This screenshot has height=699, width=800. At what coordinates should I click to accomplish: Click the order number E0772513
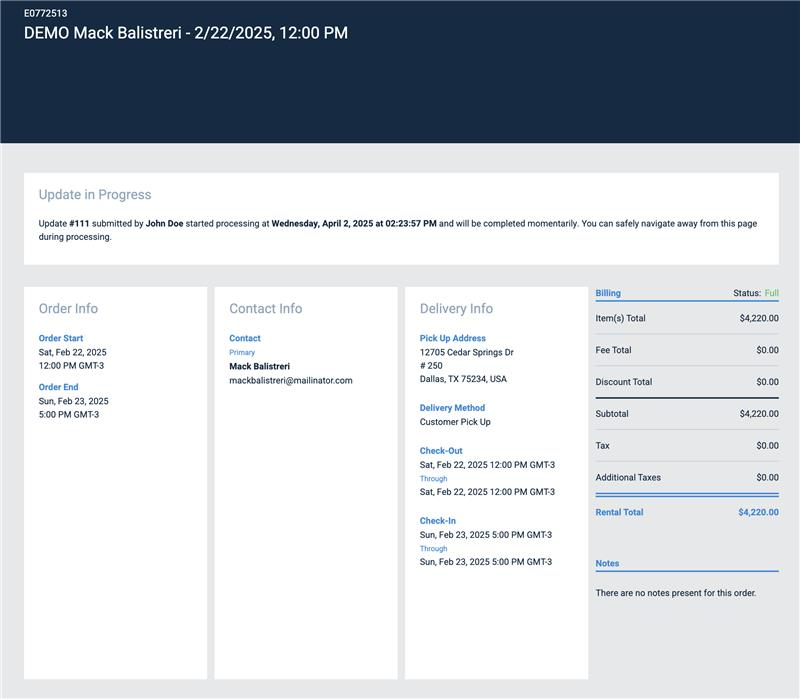click(x=46, y=15)
